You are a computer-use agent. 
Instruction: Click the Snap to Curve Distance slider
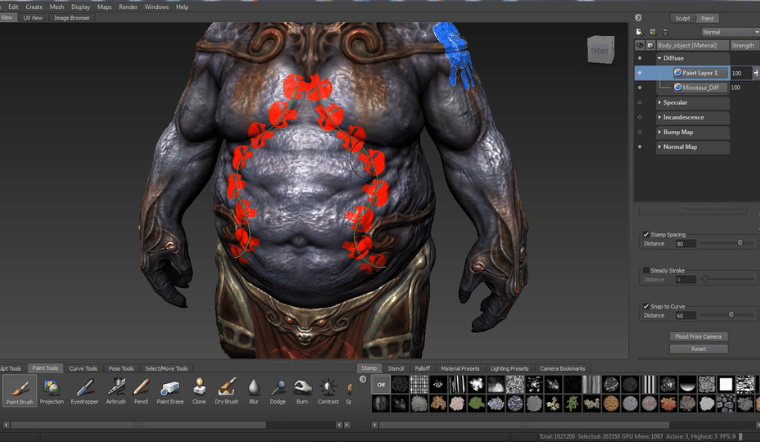(x=727, y=315)
